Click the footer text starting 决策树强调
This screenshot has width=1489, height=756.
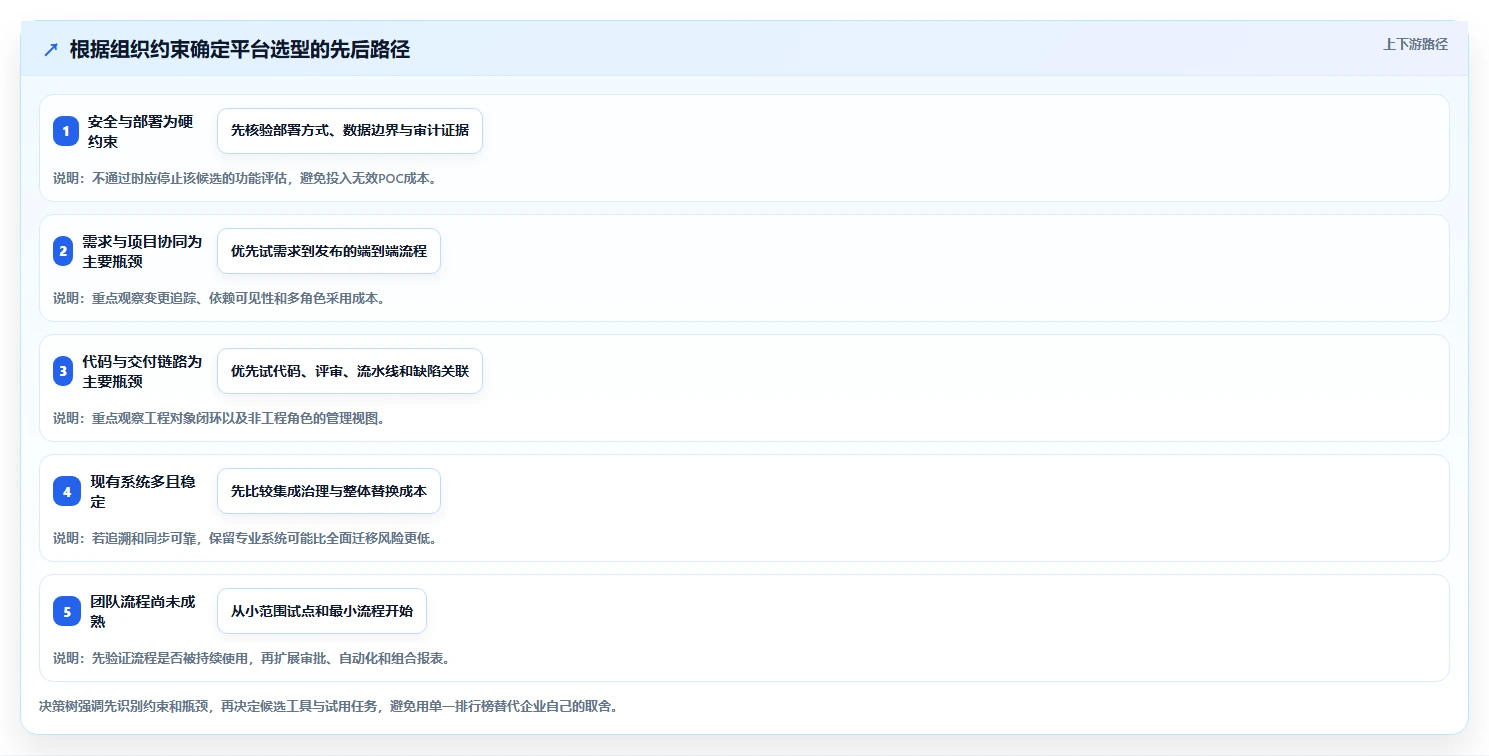coord(328,706)
